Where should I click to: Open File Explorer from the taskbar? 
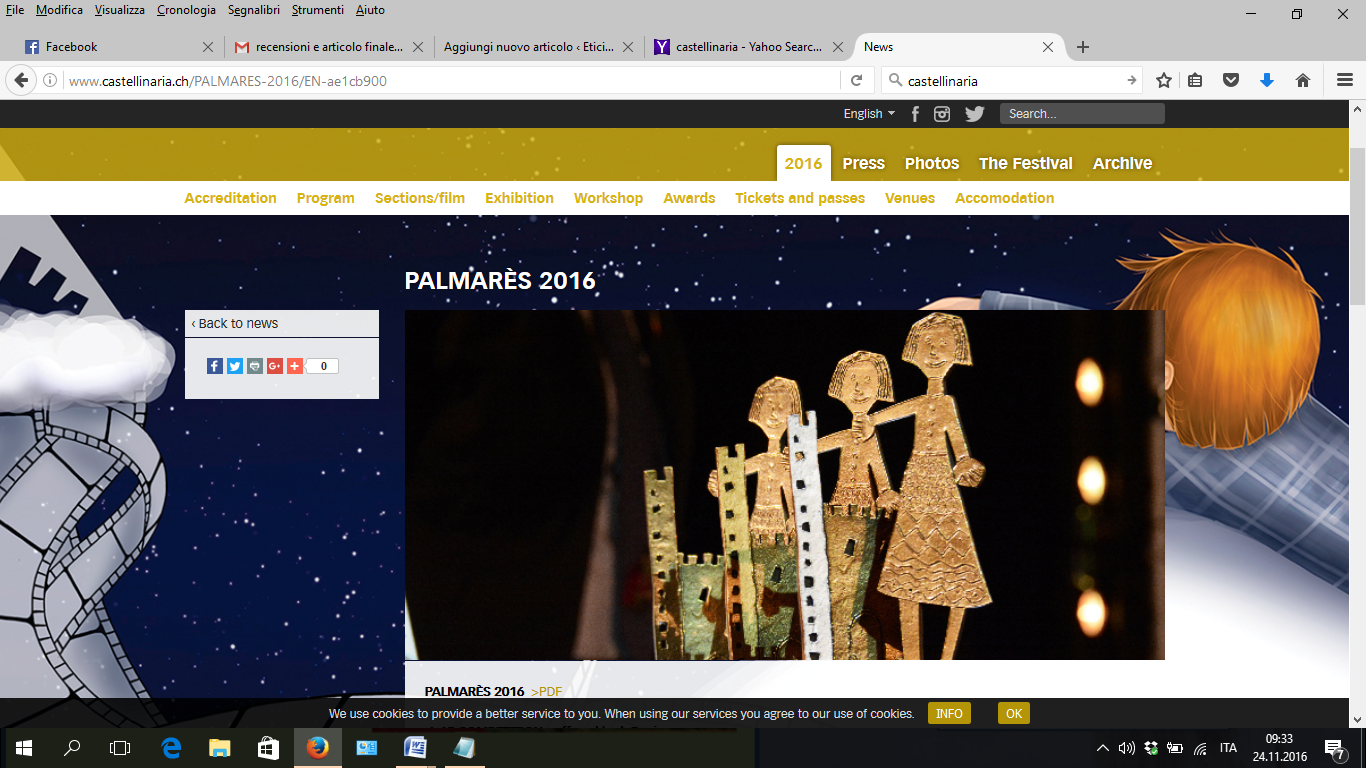220,747
